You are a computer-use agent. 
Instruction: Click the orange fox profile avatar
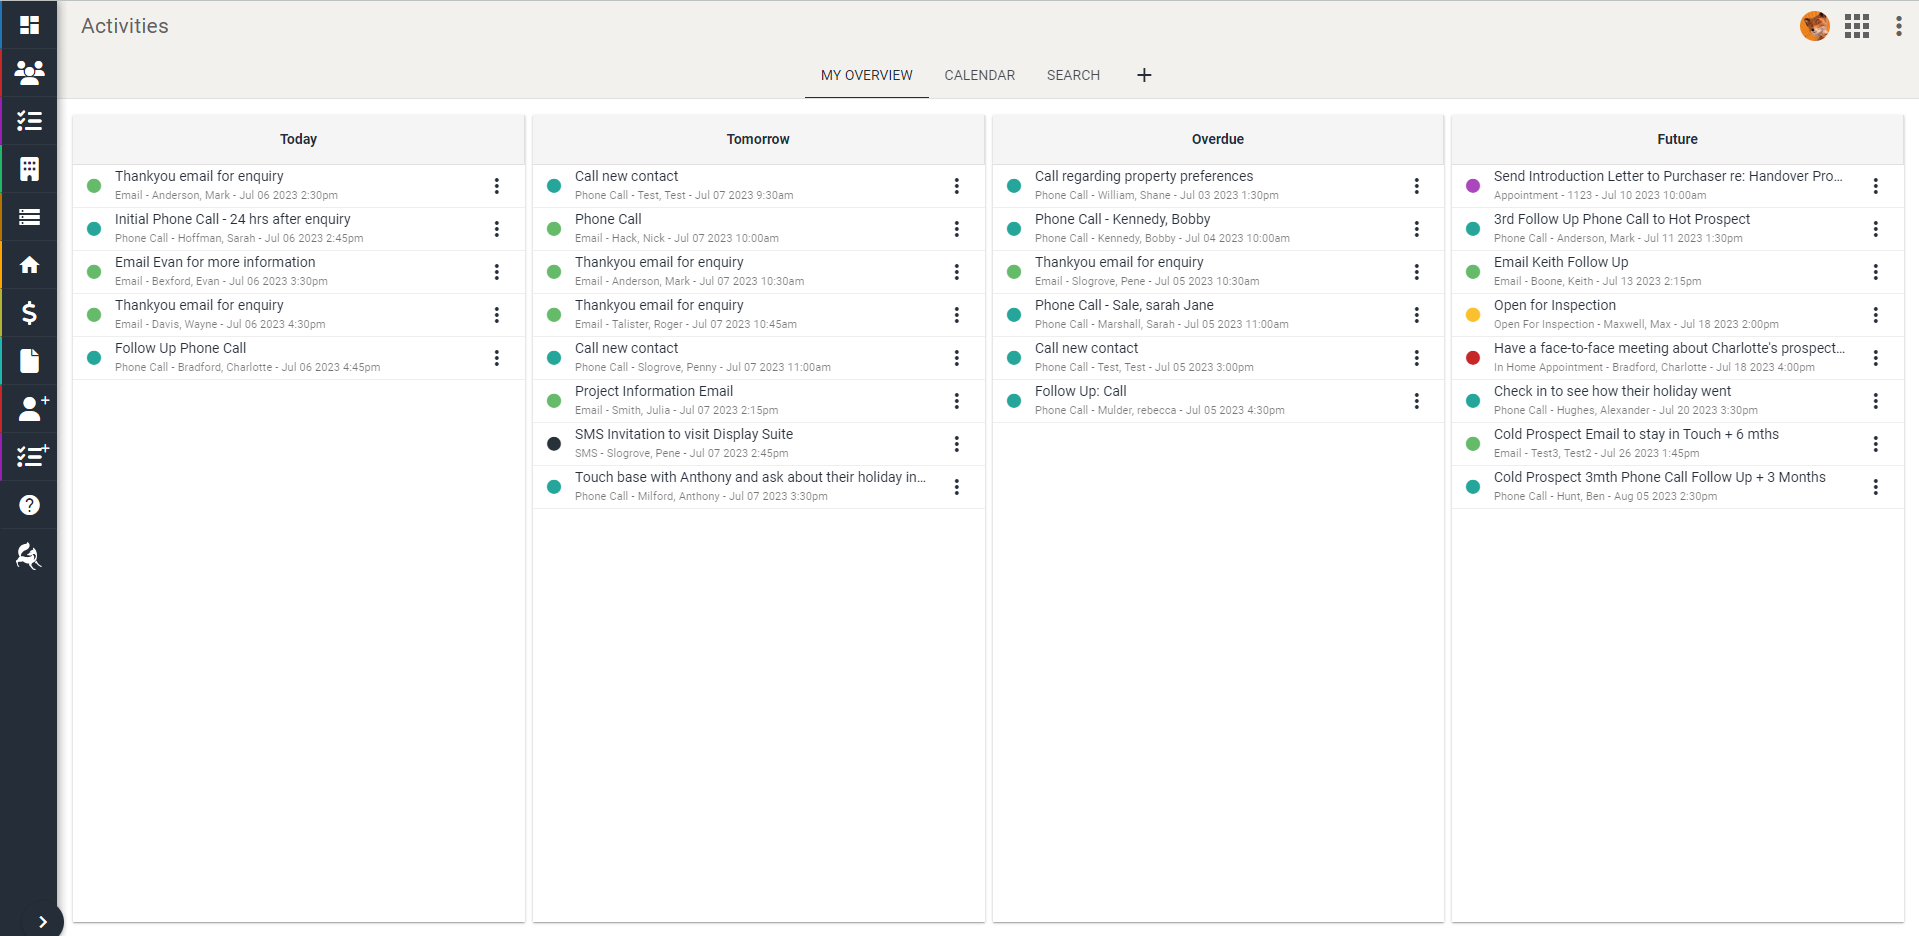tap(1813, 26)
